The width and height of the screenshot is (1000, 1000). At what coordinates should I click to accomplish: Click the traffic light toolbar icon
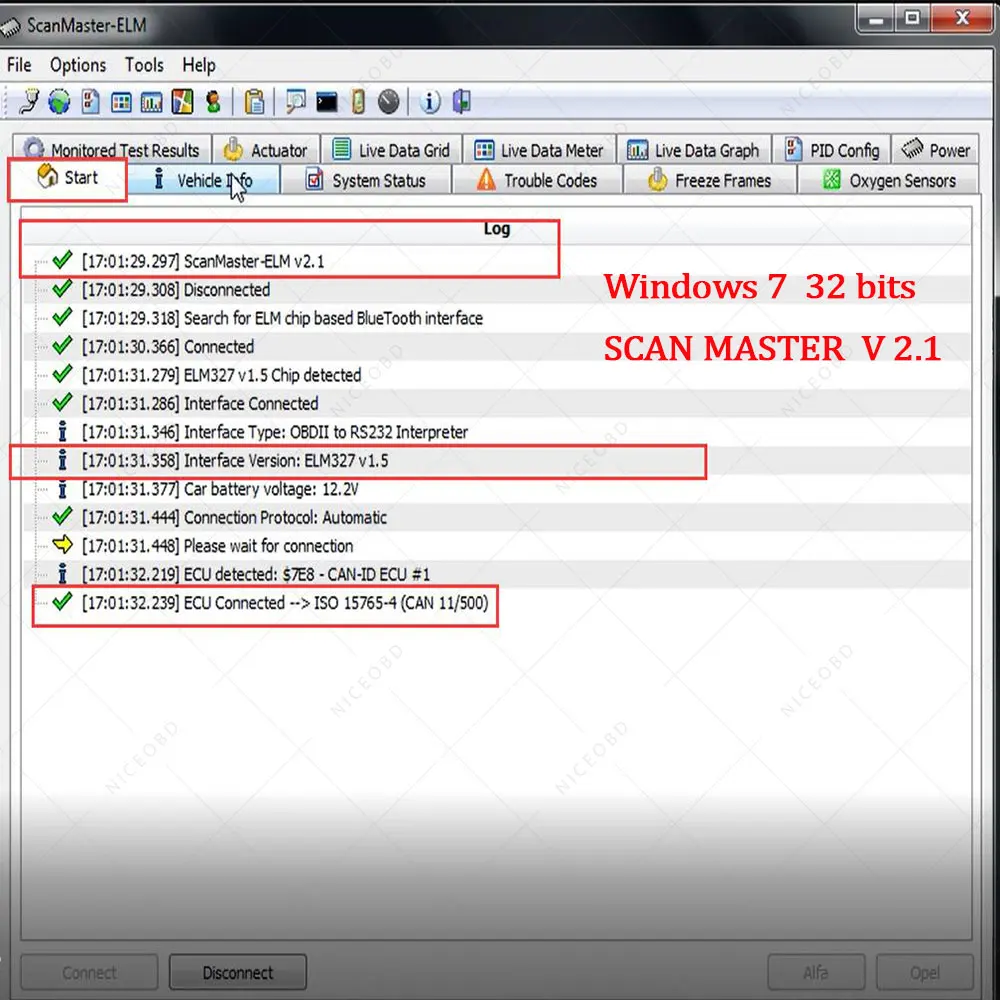[214, 101]
